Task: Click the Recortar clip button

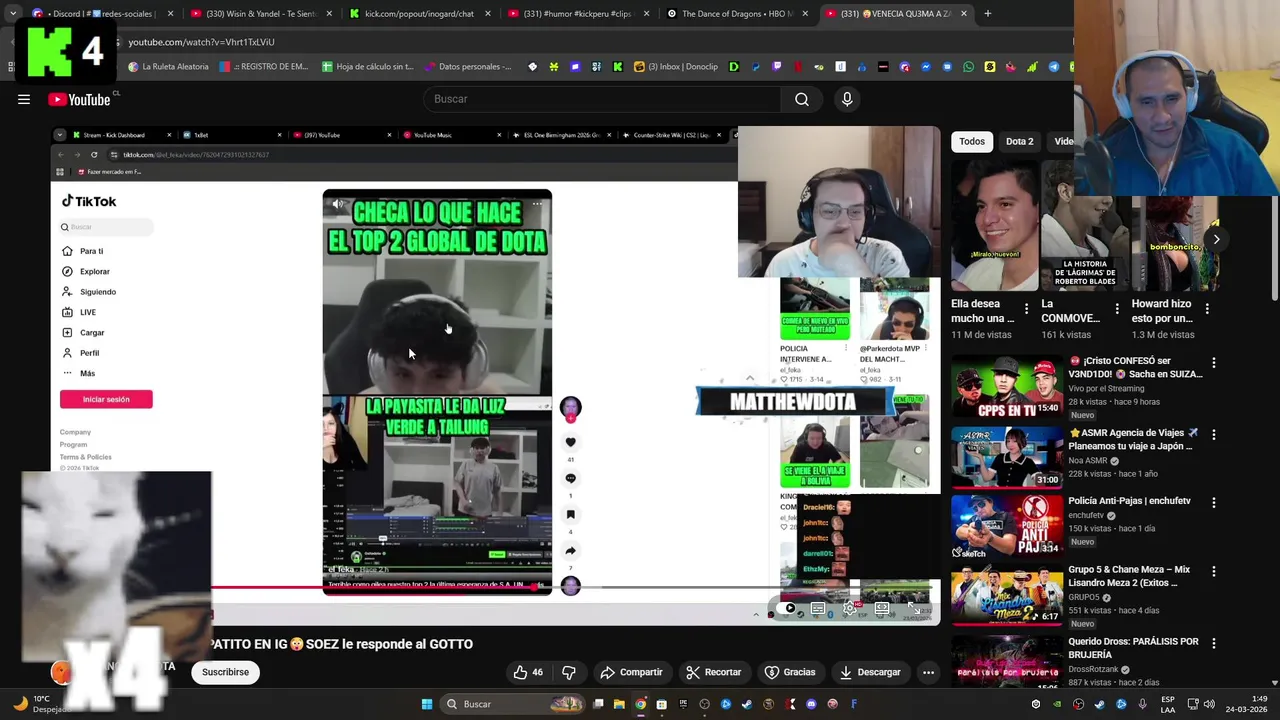Action: 714,672
